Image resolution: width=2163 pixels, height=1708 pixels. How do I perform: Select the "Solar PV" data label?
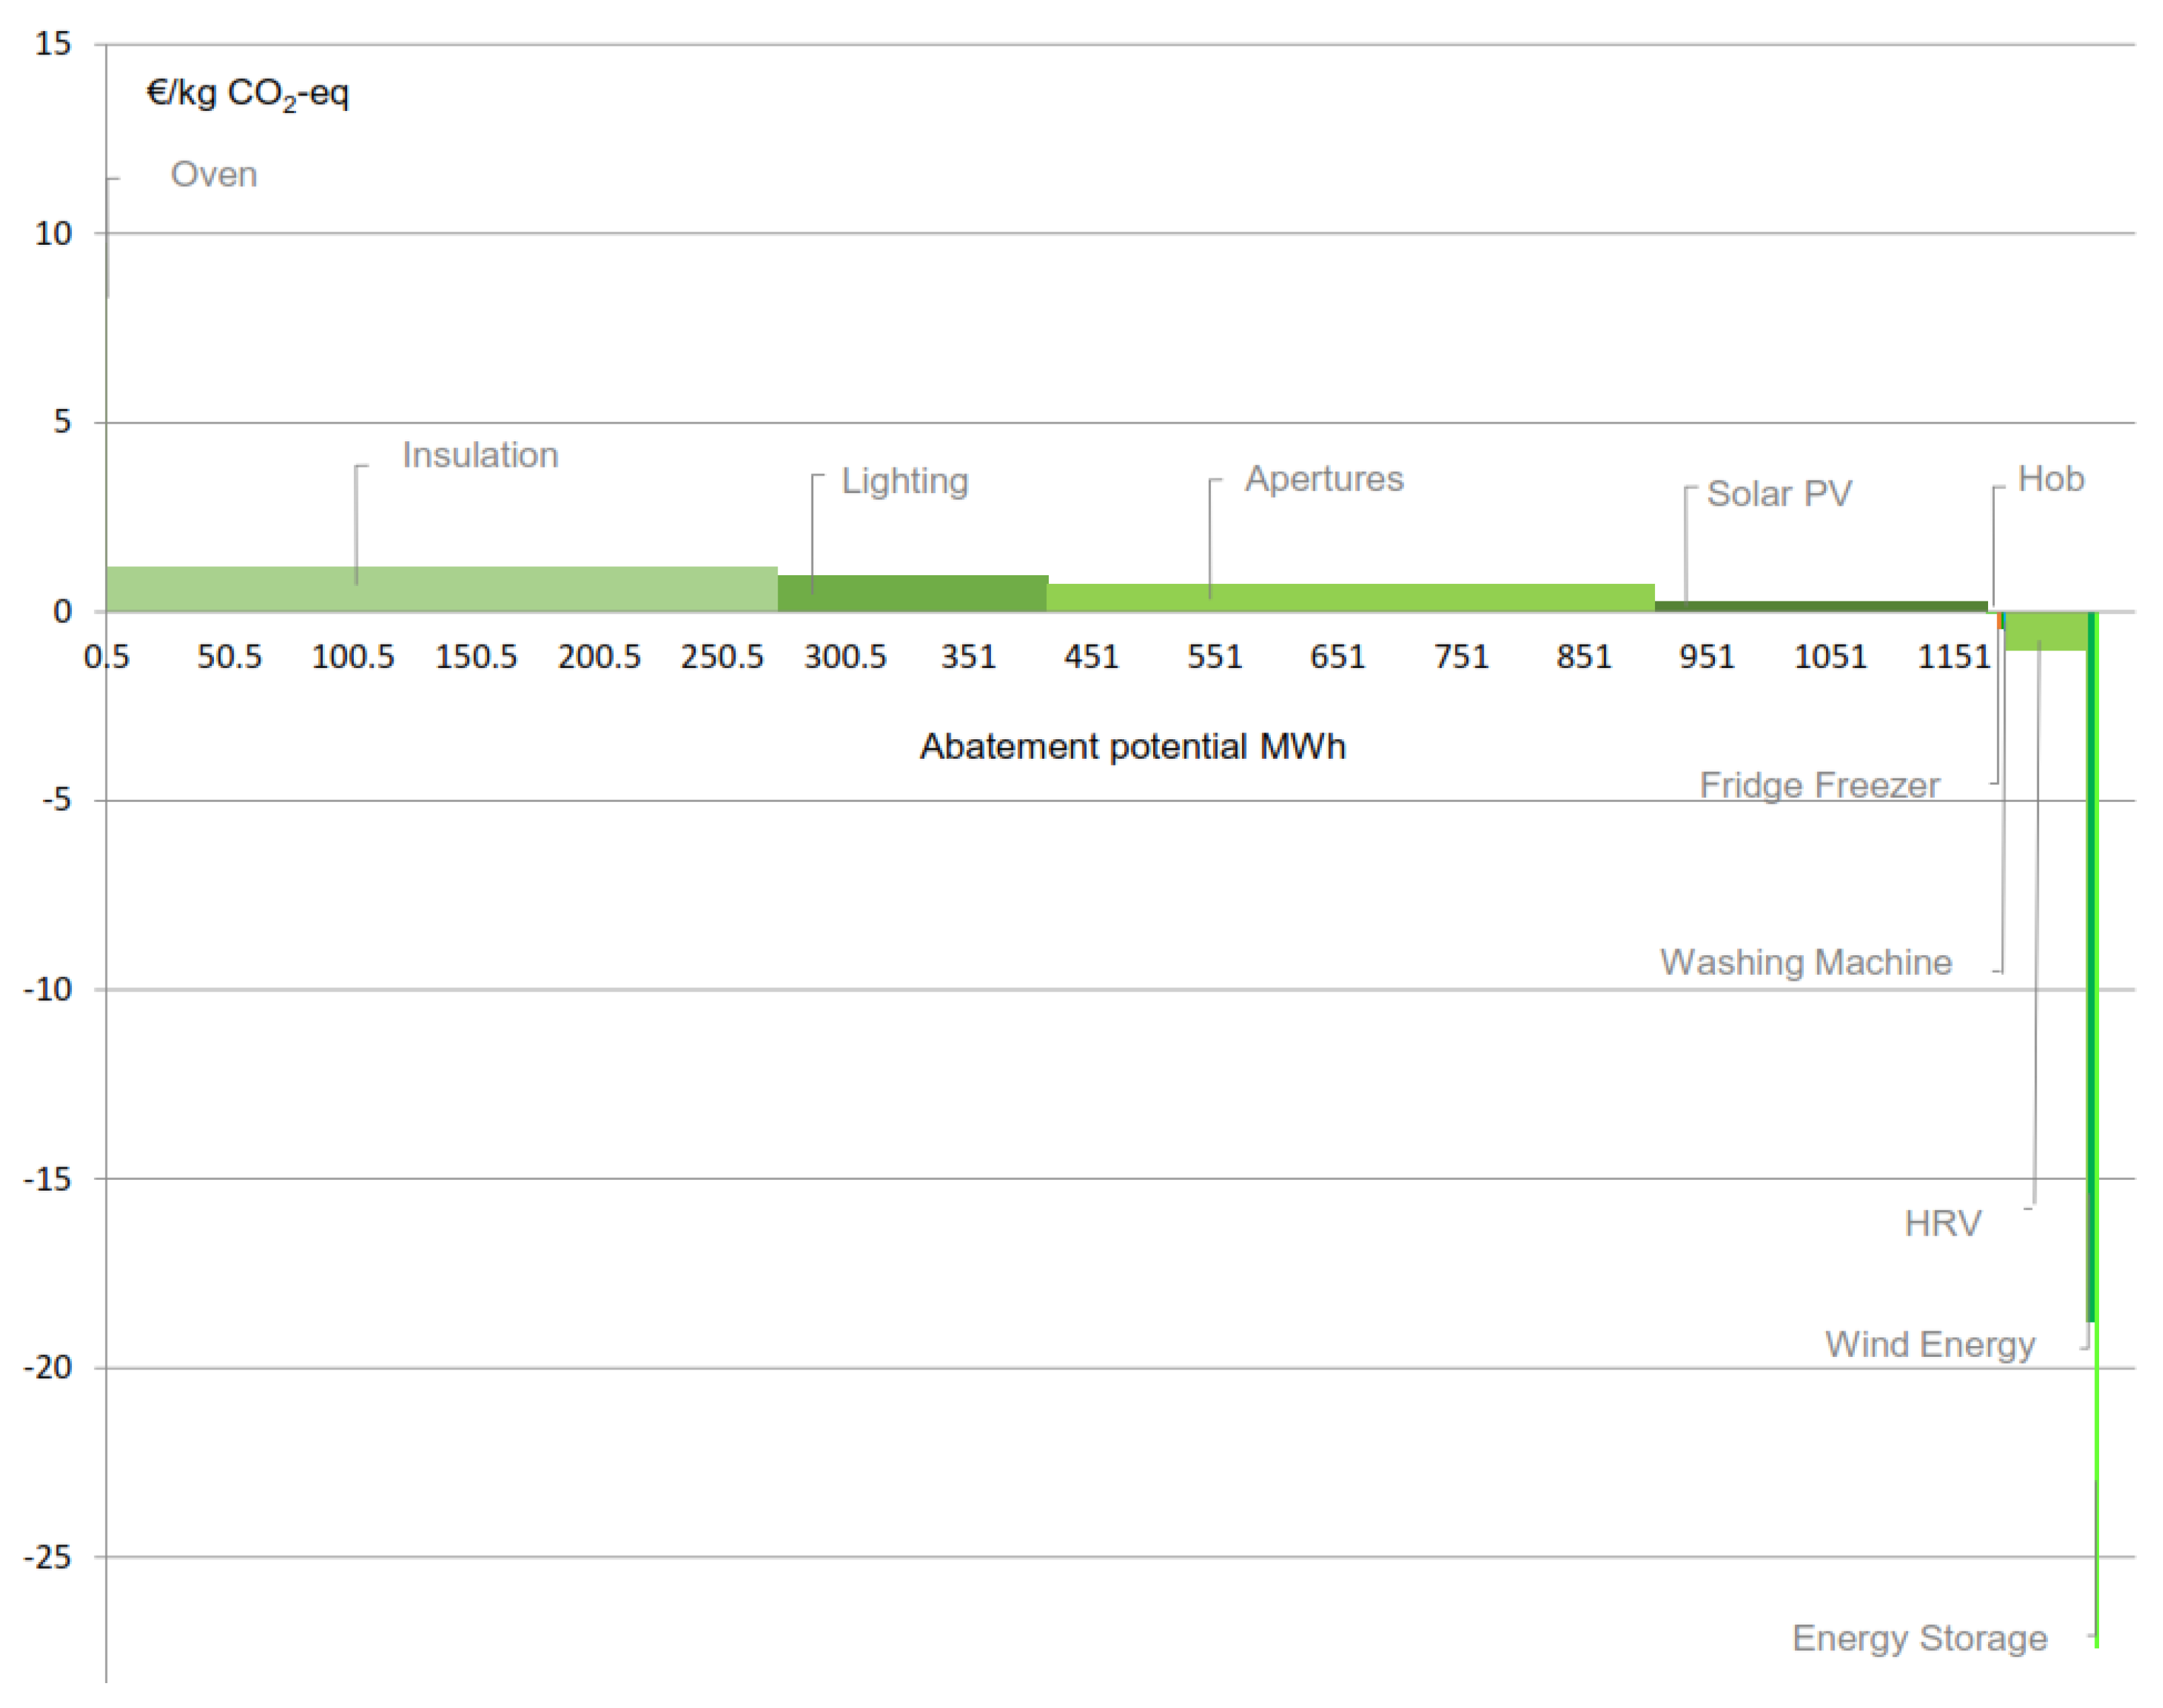[1778, 494]
